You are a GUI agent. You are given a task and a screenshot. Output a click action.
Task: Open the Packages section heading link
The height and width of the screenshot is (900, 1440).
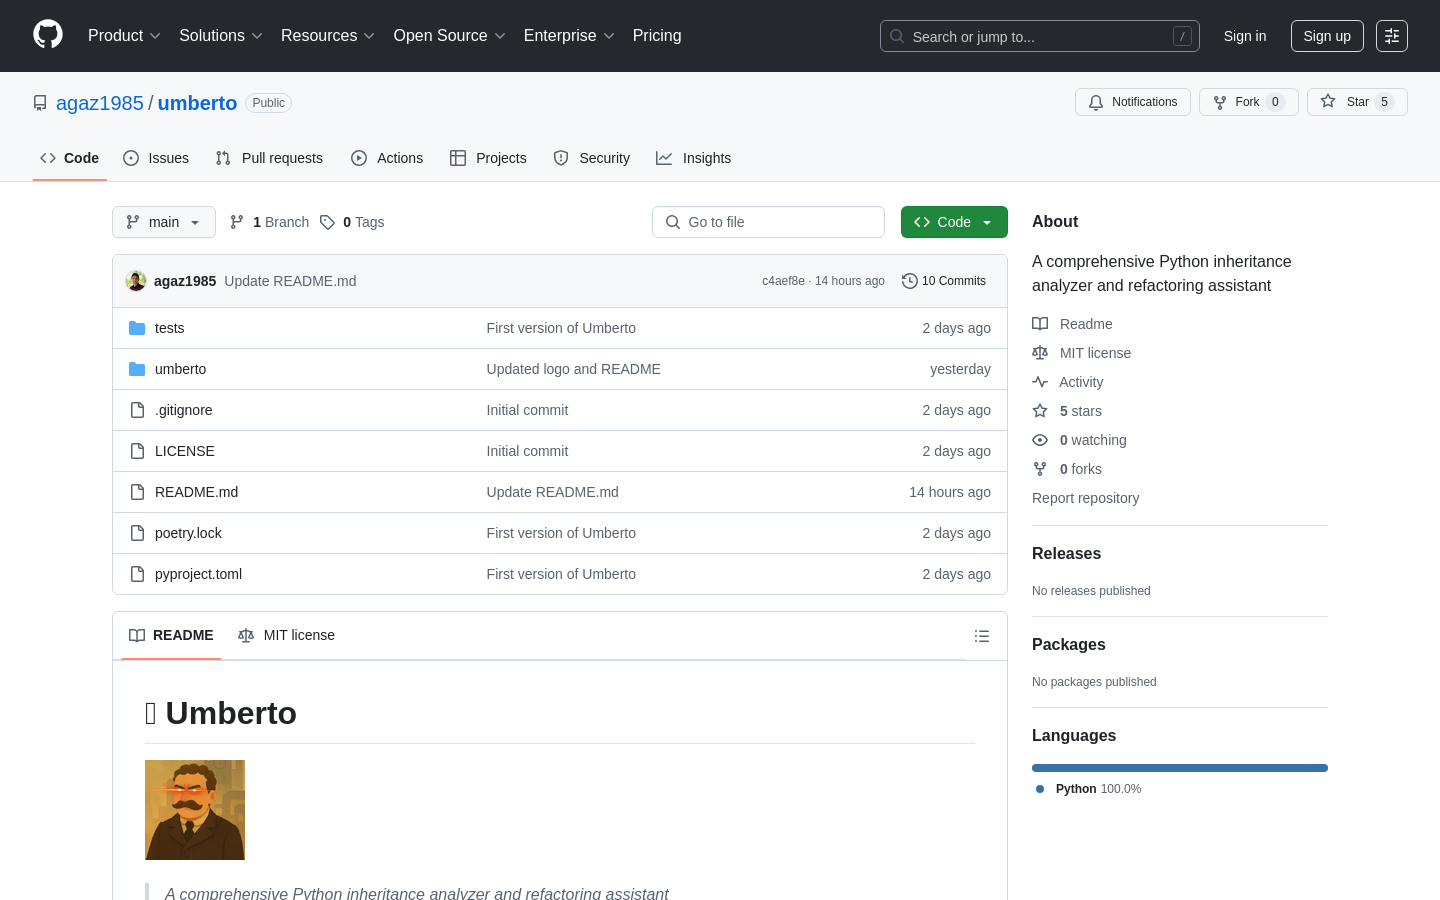pyautogui.click(x=1069, y=645)
